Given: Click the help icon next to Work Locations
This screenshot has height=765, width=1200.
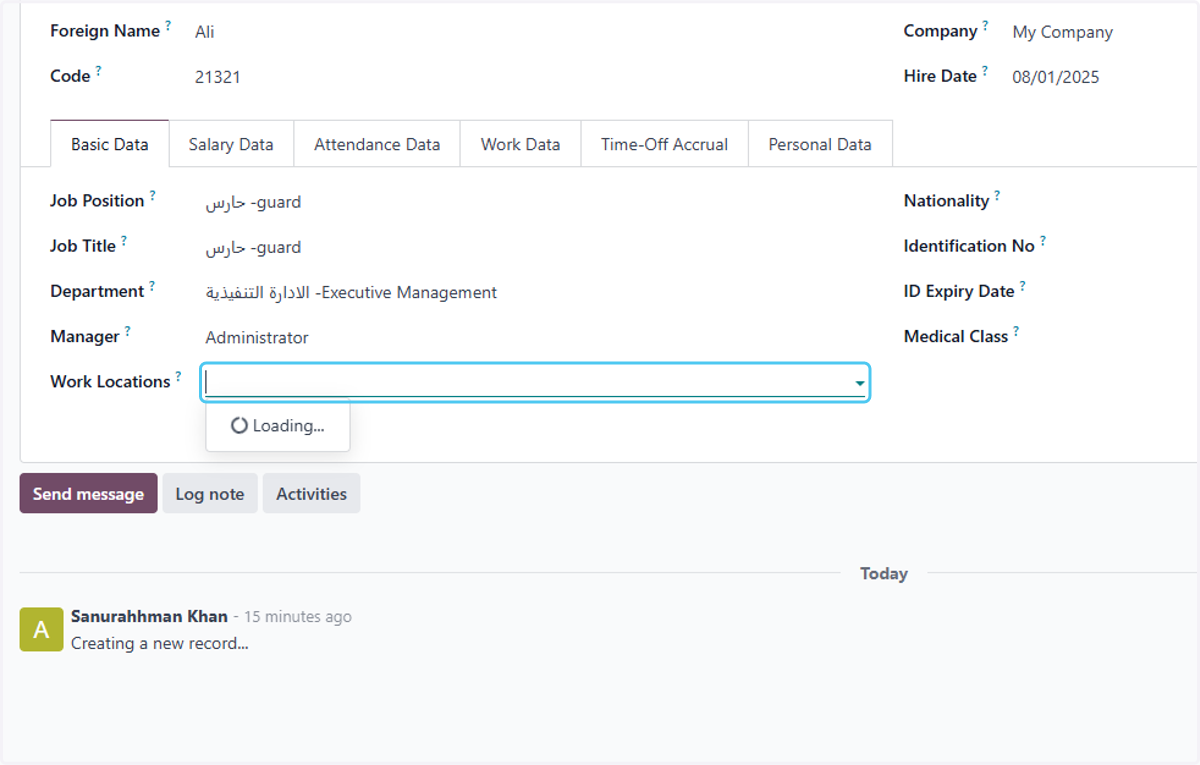Looking at the screenshot, I should 178,376.
